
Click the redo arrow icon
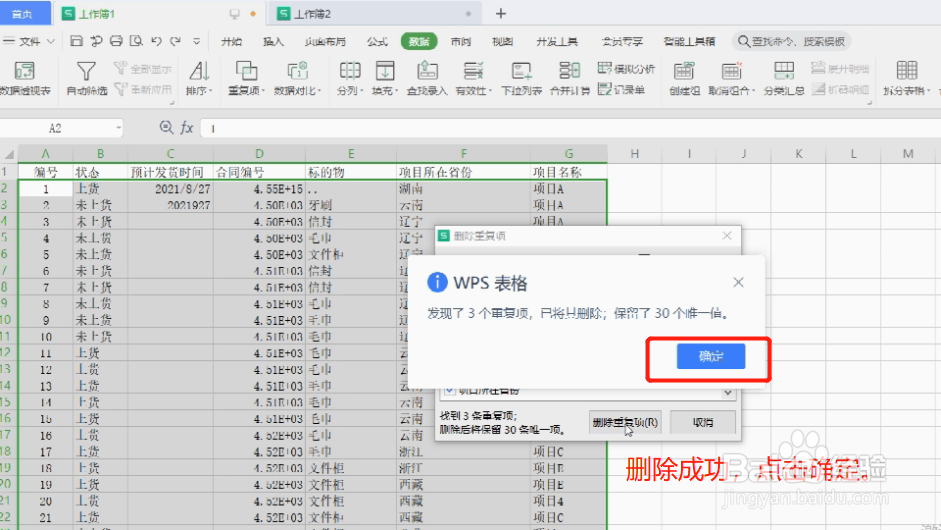point(176,41)
